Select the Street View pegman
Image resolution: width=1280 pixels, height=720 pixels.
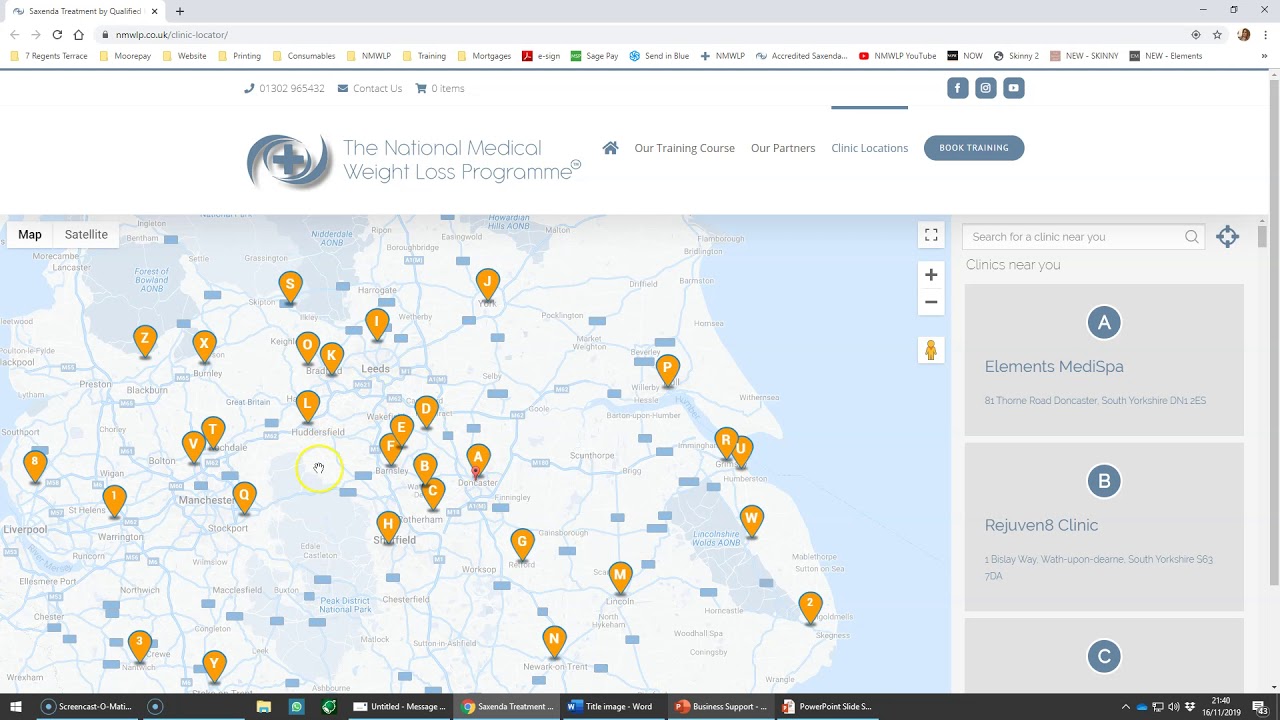931,350
